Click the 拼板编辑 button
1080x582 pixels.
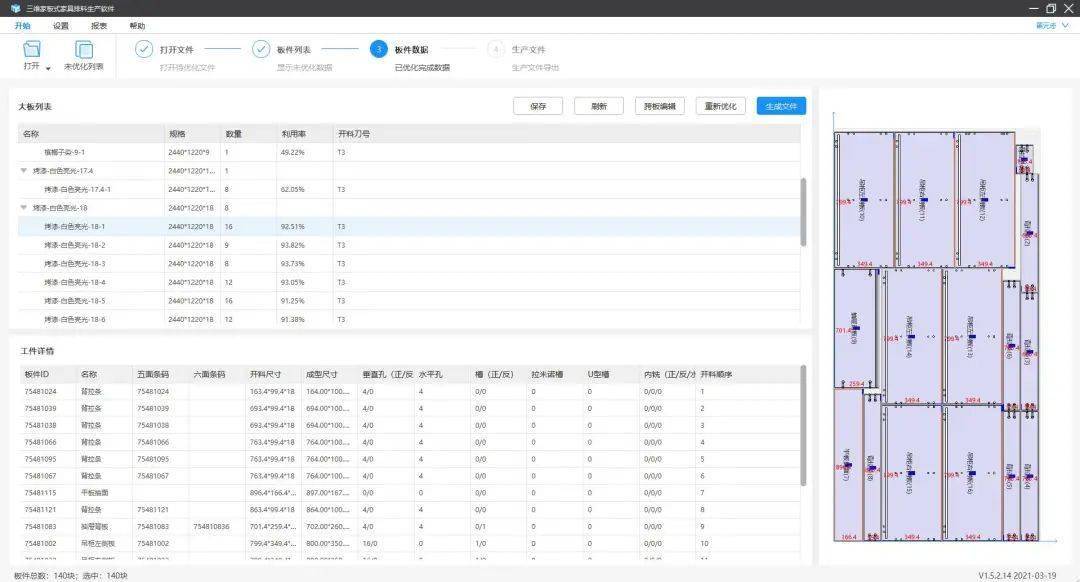click(x=660, y=106)
